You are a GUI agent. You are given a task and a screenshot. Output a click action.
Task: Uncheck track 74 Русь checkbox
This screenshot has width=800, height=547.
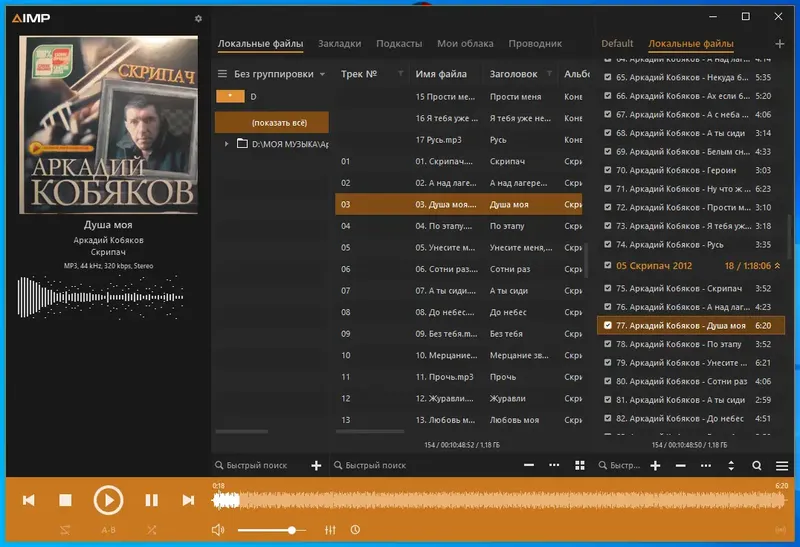(607, 244)
